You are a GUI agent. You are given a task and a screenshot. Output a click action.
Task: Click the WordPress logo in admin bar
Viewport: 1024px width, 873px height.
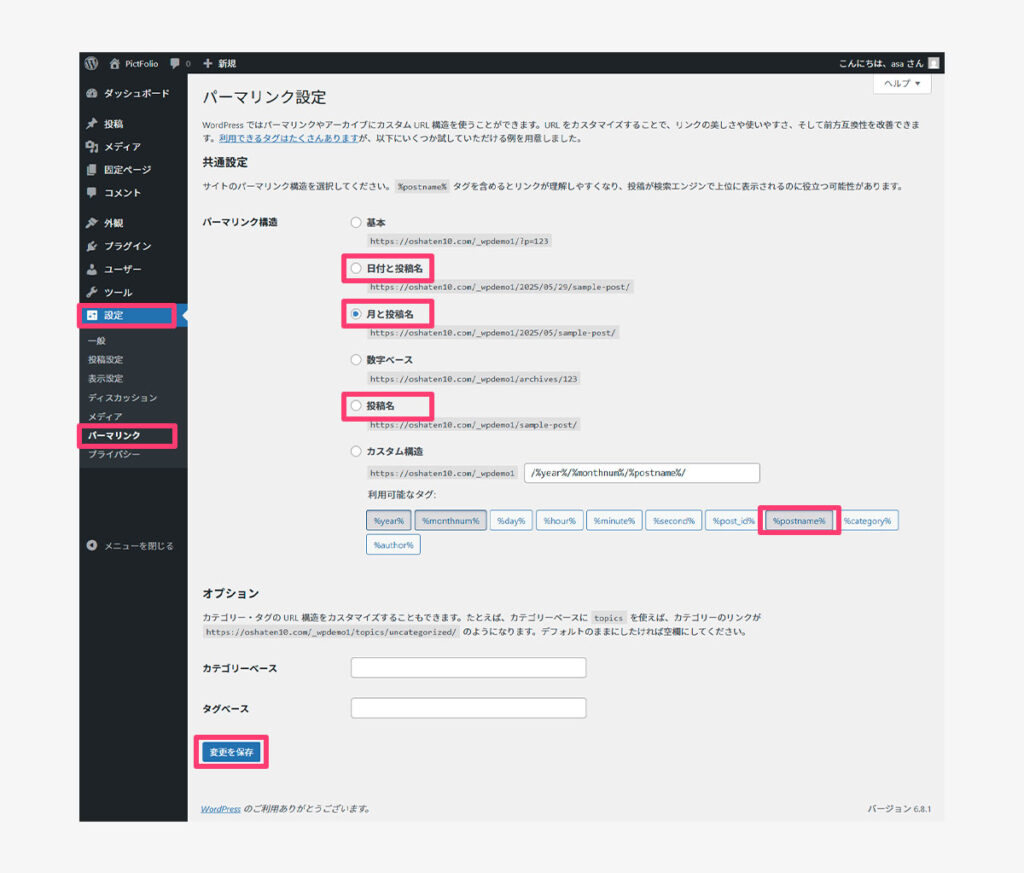[91, 63]
